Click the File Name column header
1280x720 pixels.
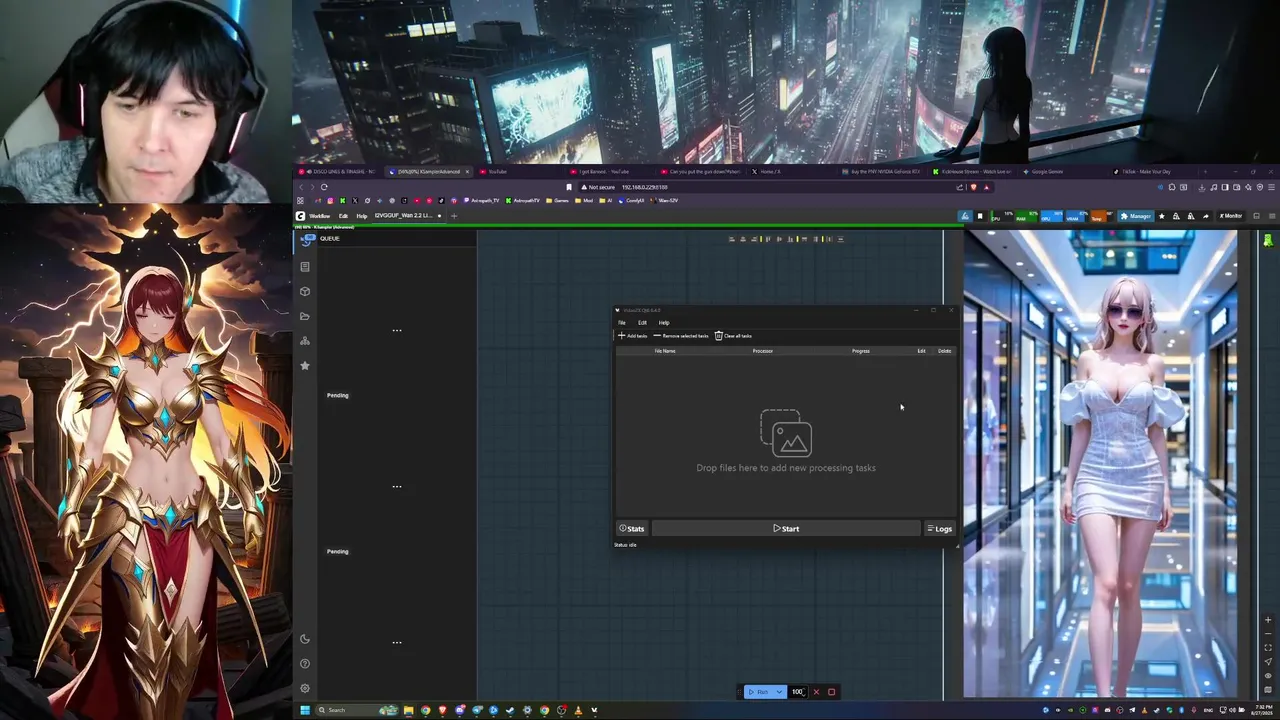pyautogui.click(x=665, y=351)
